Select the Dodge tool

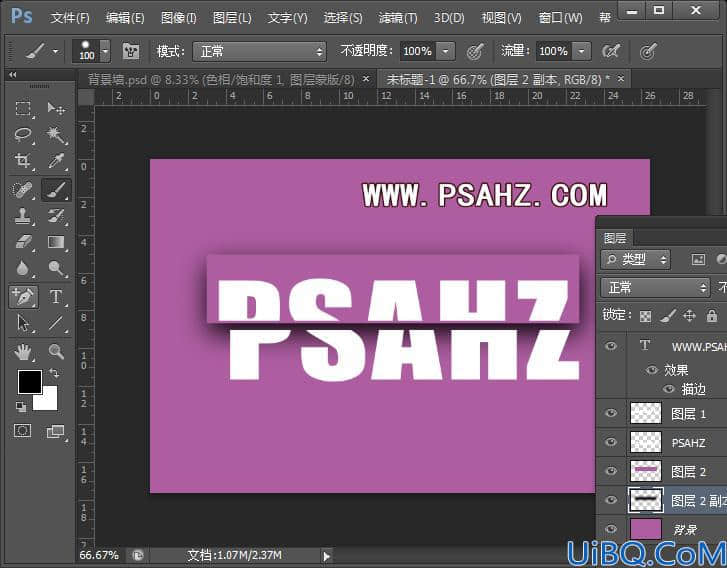(x=56, y=268)
